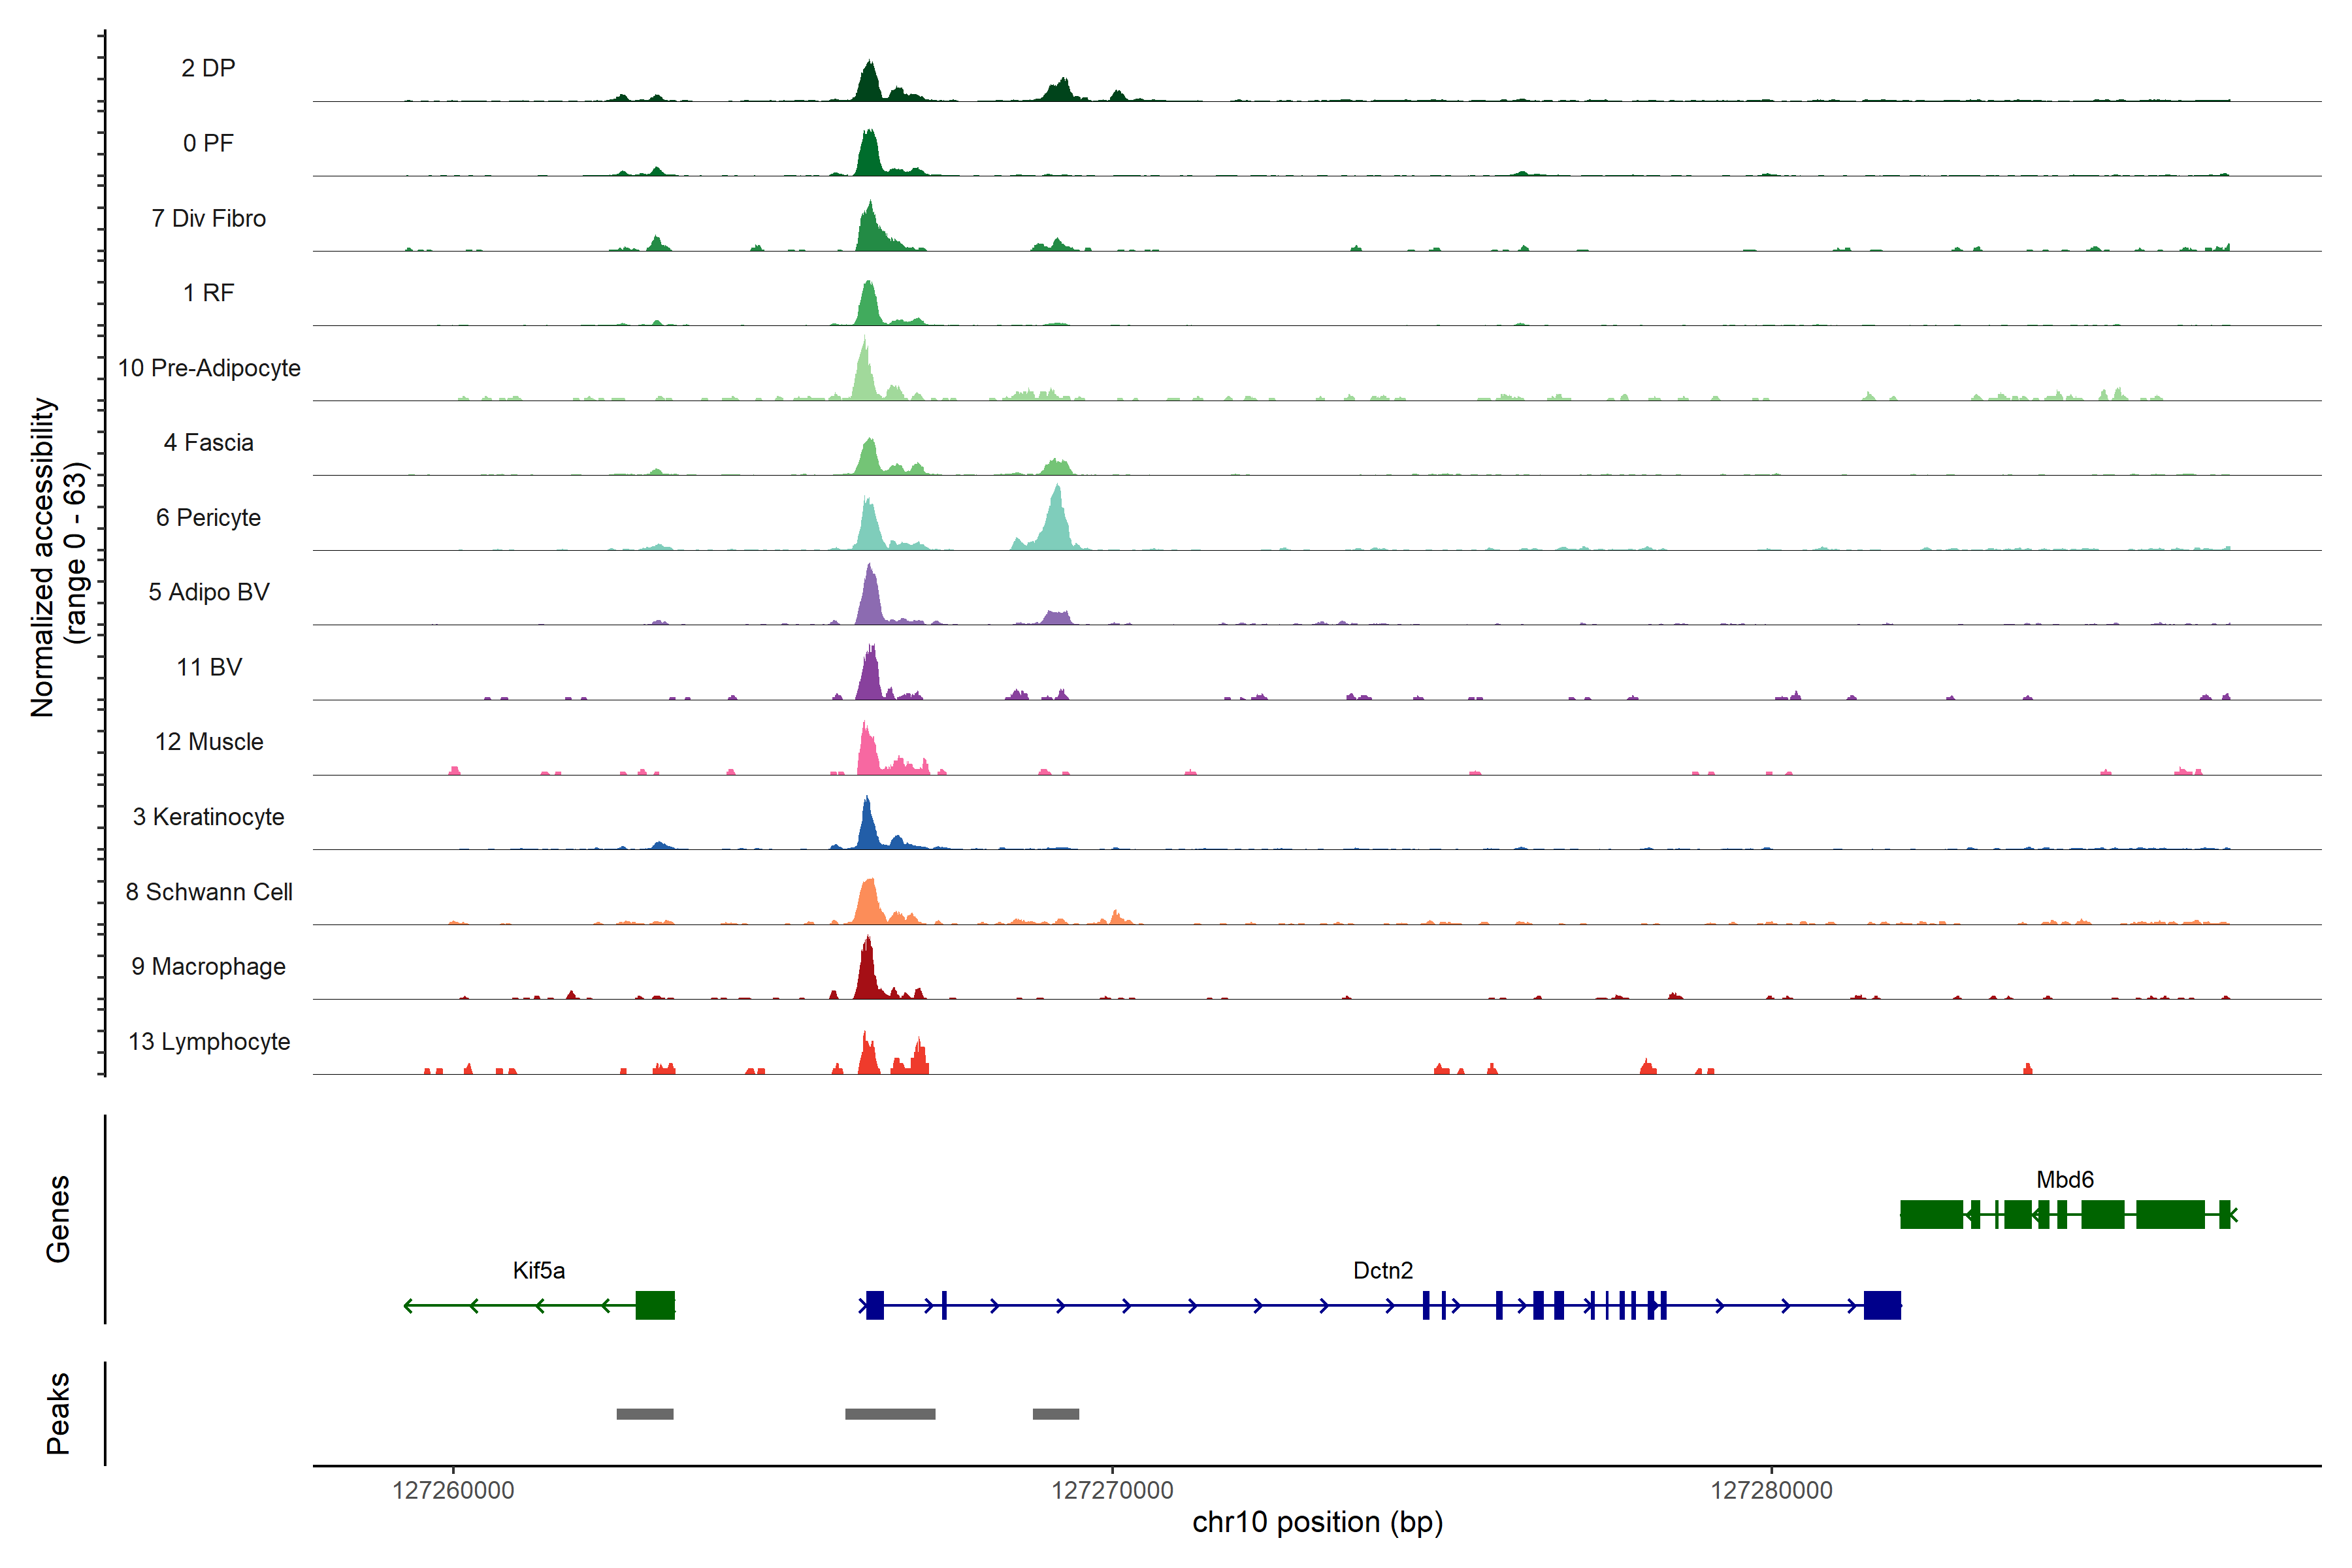Click the middle widest gray peak bar

[x=890, y=1414]
